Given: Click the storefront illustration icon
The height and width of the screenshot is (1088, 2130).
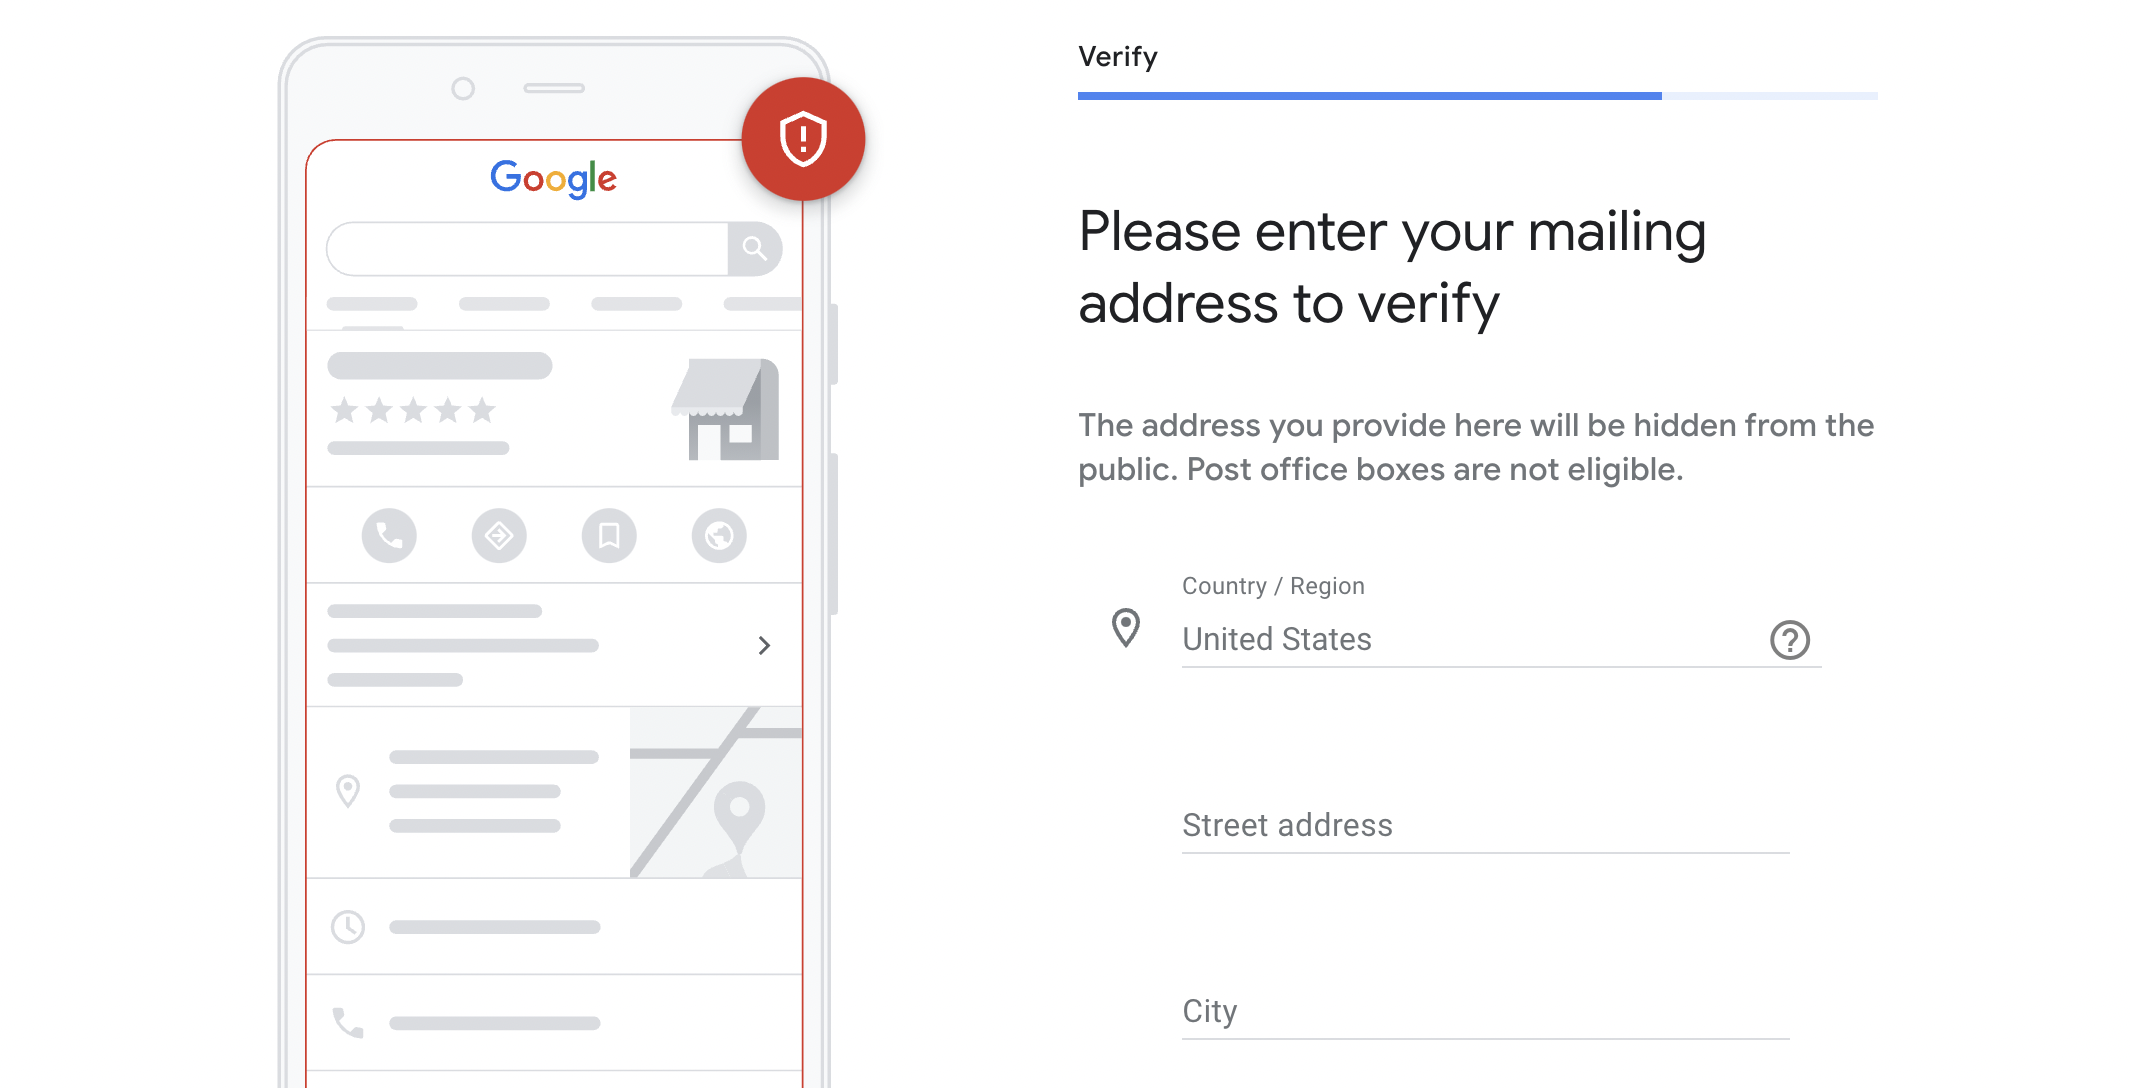Looking at the screenshot, I should click(x=727, y=410).
